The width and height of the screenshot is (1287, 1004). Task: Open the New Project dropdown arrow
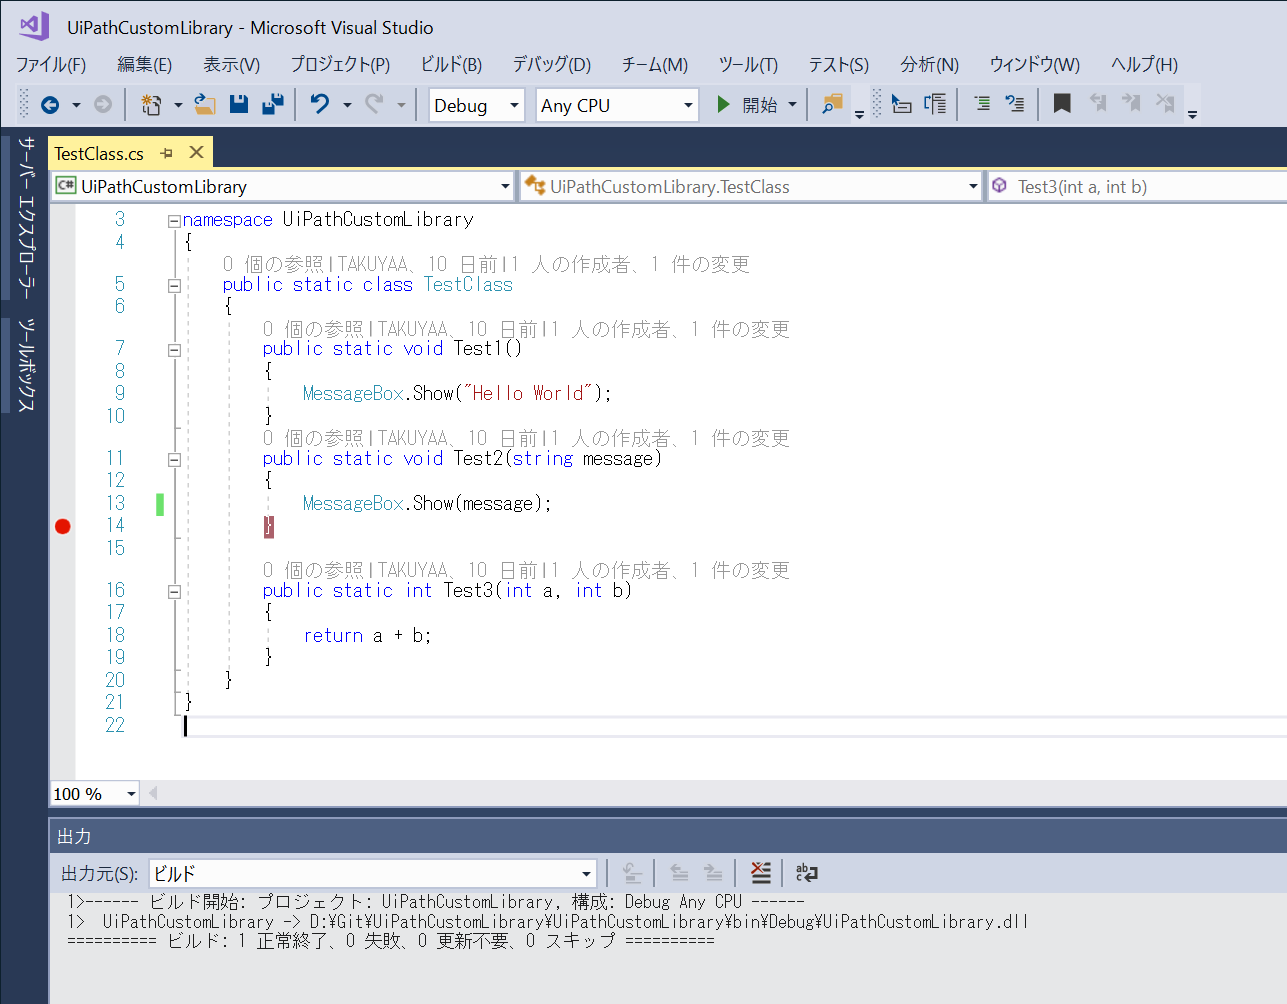tap(178, 105)
